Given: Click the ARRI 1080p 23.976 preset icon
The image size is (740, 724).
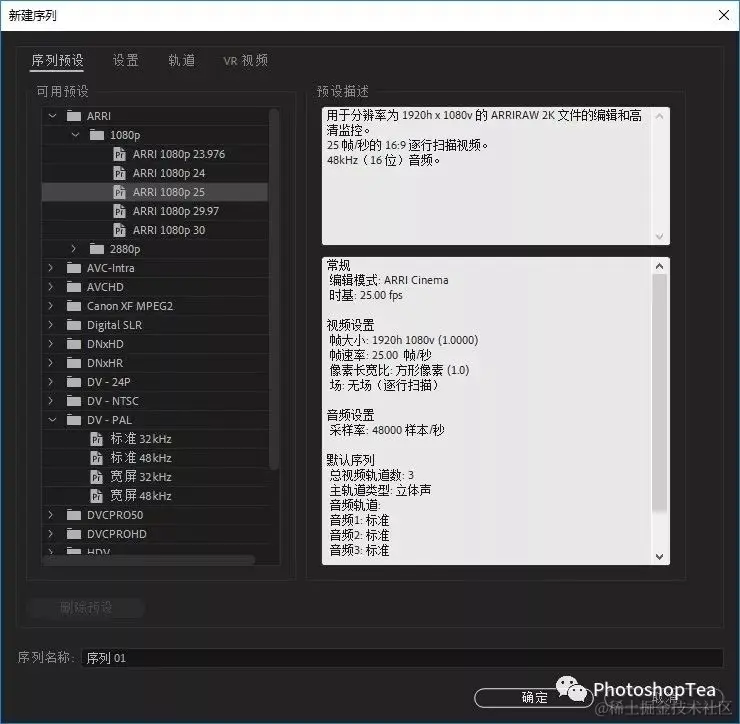Looking at the screenshot, I should (x=119, y=154).
